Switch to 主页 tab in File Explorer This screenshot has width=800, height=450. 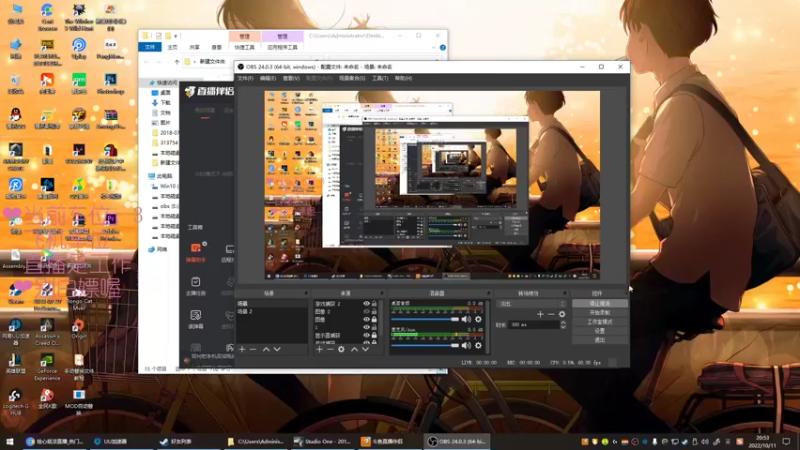coord(172,47)
